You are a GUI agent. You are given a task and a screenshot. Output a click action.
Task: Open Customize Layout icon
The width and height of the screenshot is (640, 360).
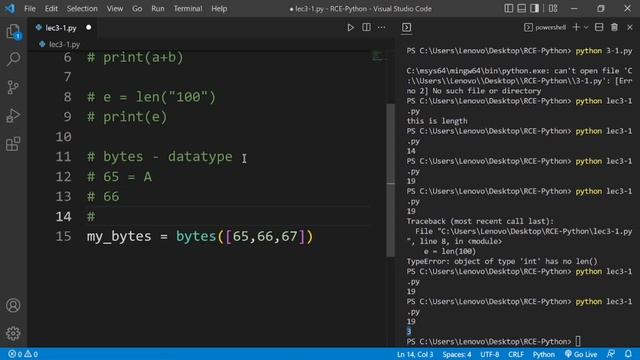point(553,8)
